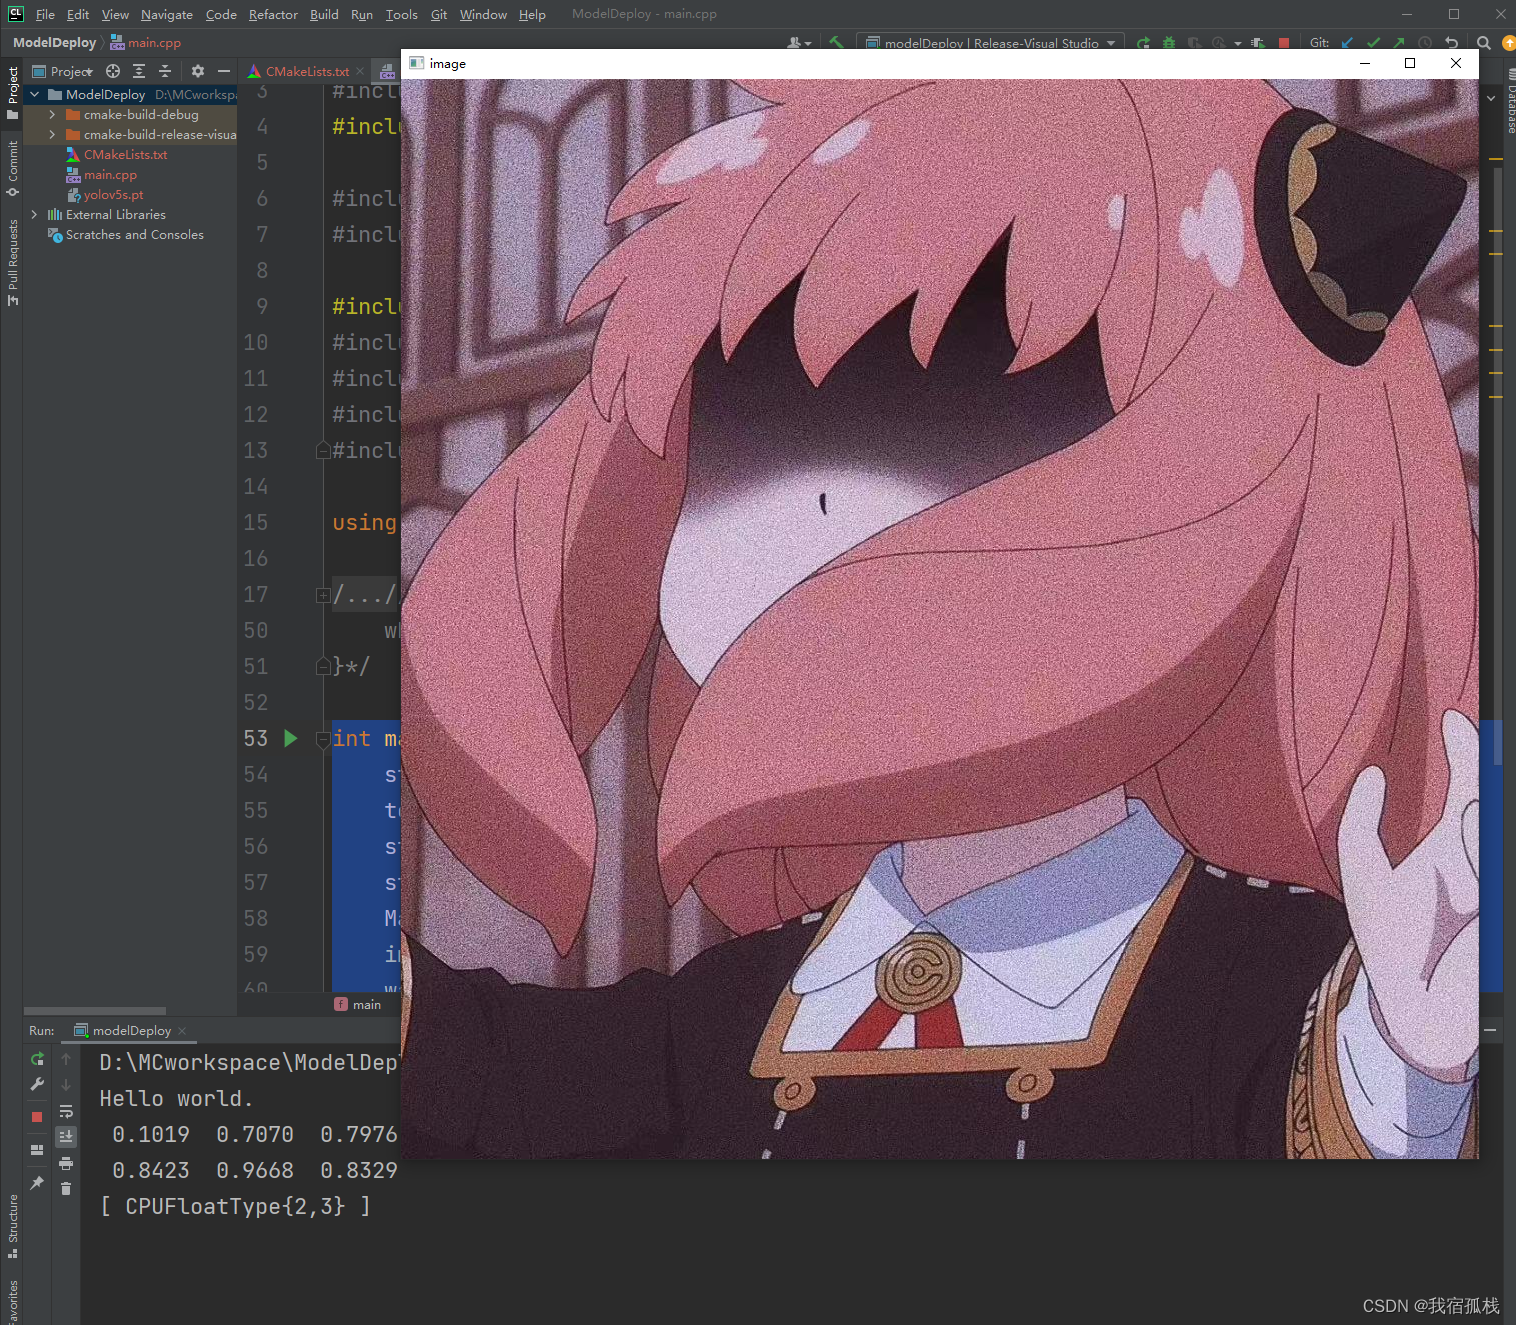Screen dimensions: 1516x1325
Task: Open the Project view selector dropdown
Action: point(63,71)
